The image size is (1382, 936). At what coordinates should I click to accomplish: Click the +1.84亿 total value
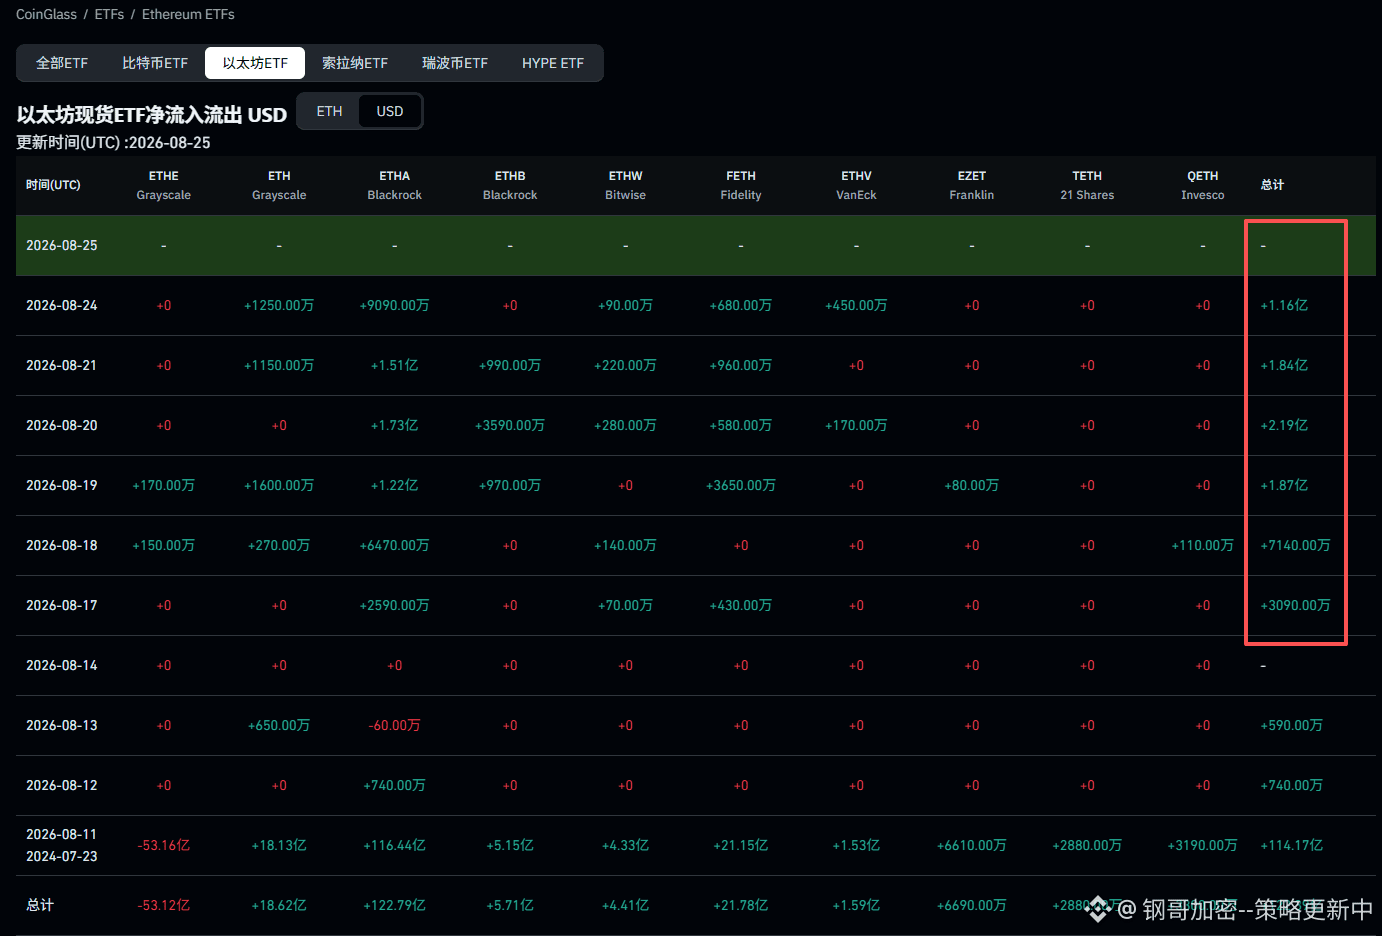pos(1284,365)
